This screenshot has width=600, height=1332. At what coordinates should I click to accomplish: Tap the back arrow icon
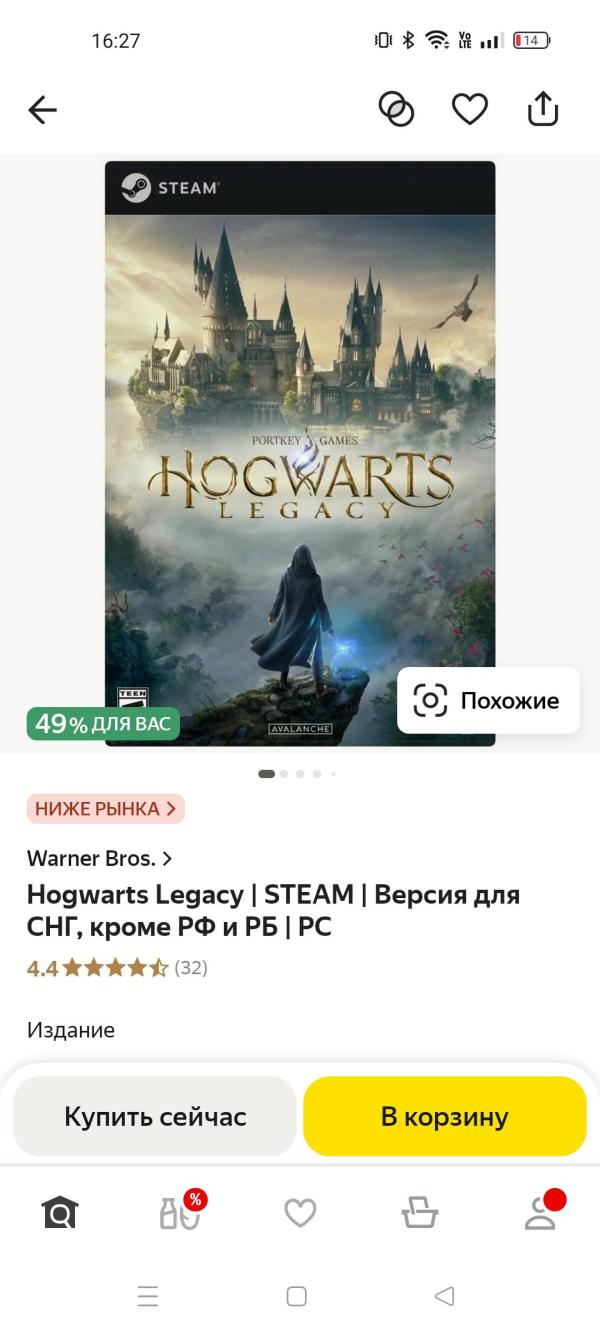click(43, 109)
